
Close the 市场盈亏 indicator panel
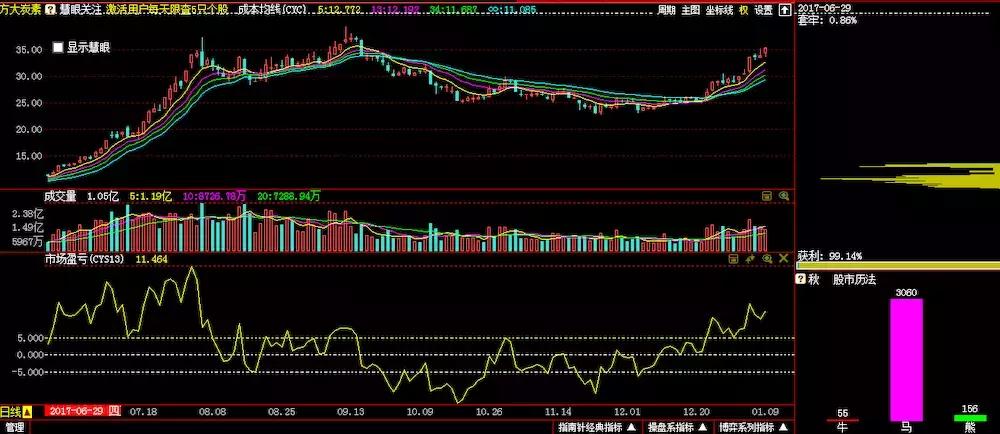point(783,258)
